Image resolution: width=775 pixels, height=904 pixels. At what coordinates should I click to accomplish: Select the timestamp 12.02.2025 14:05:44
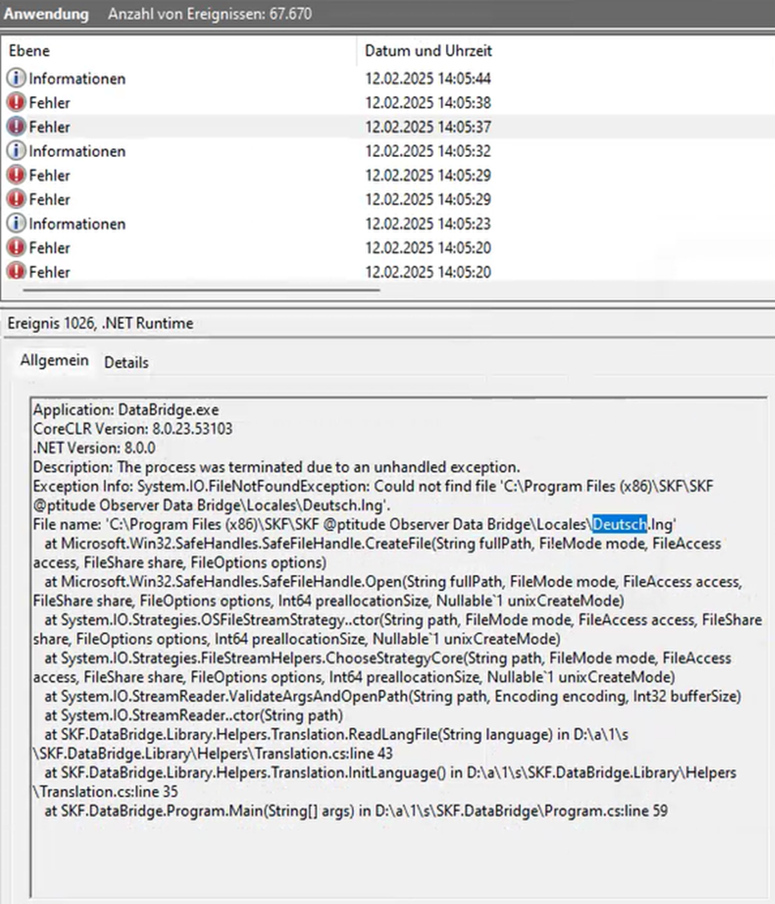(426, 78)
